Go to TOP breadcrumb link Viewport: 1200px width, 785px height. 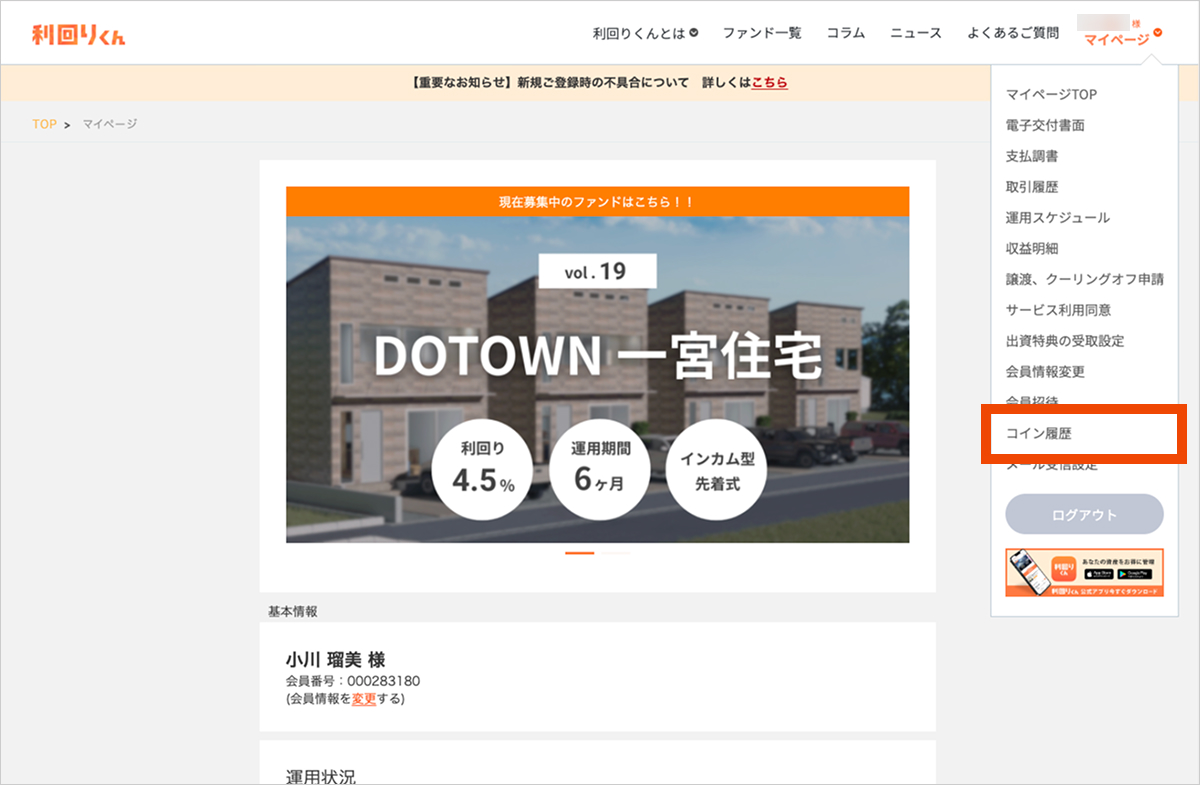pos(44,124)
